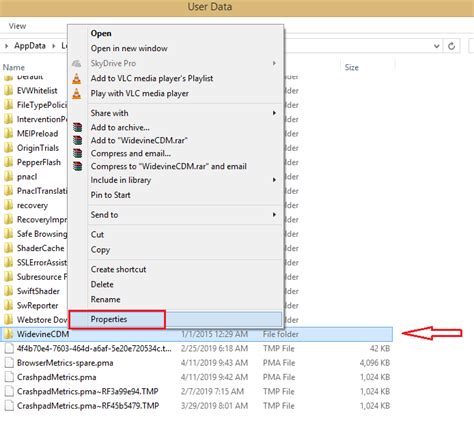Image resolution: width=474 pixels, height=423 pixels.
Task: Click WinRAR icon beside Compress and email
Action: [78, 153]
